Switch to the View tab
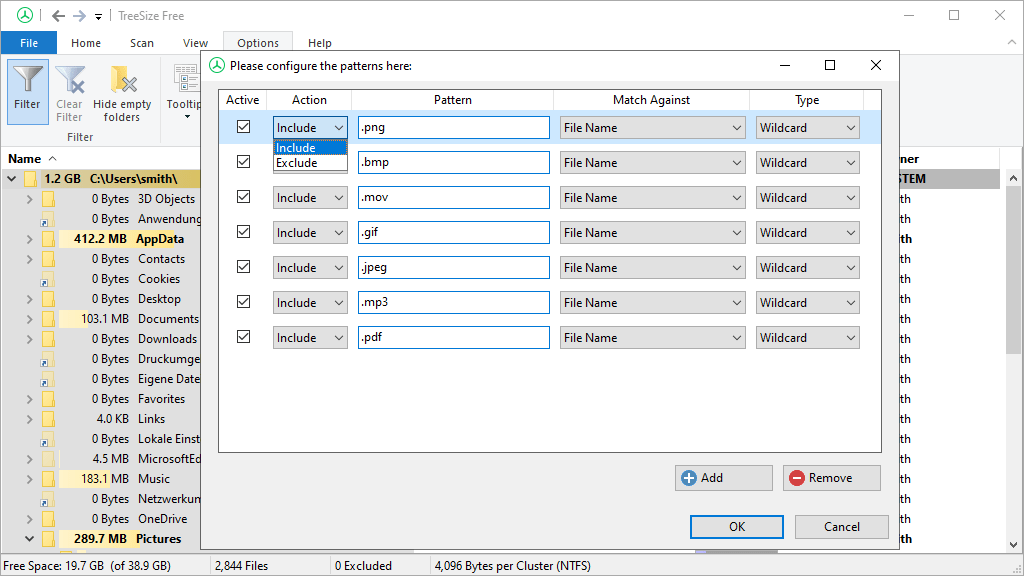Image resolution: width=1024 pixels, height=576 pixels. (x=195, y=43)
